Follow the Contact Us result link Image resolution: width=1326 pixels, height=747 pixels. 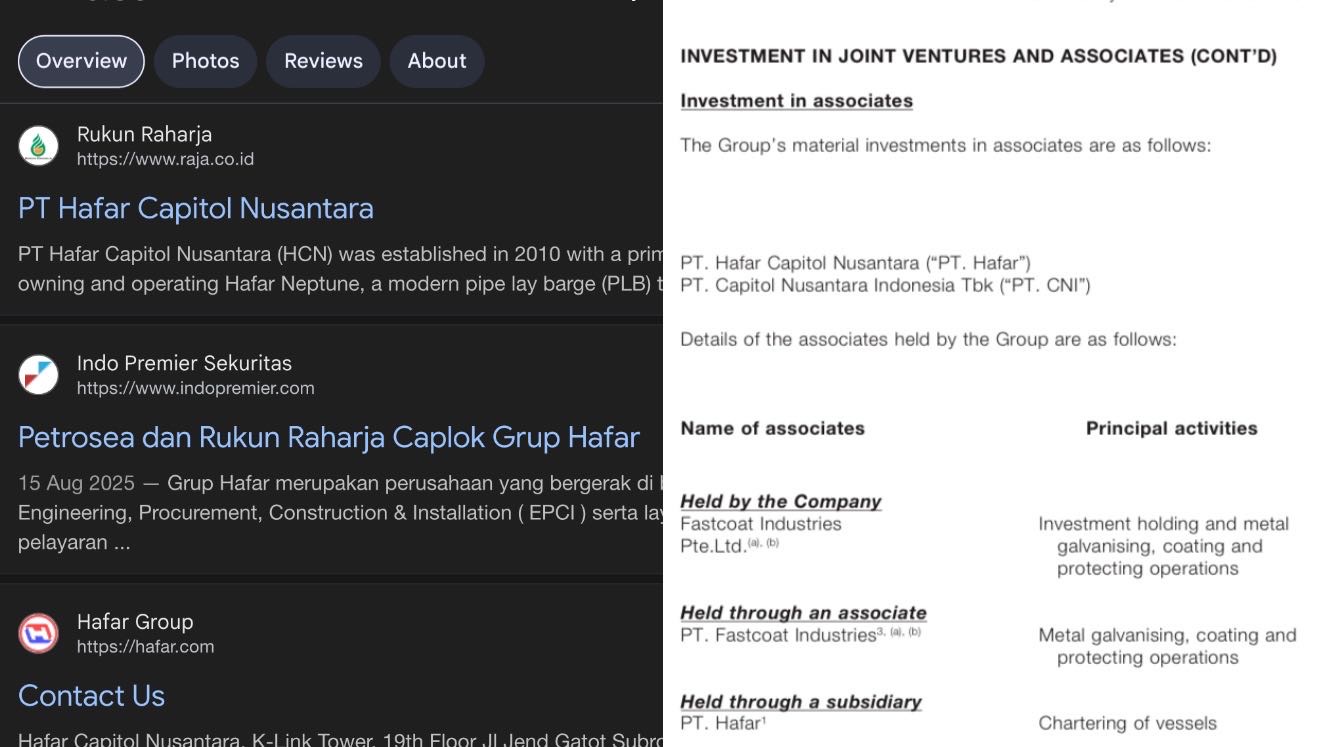tap(91, 695)
